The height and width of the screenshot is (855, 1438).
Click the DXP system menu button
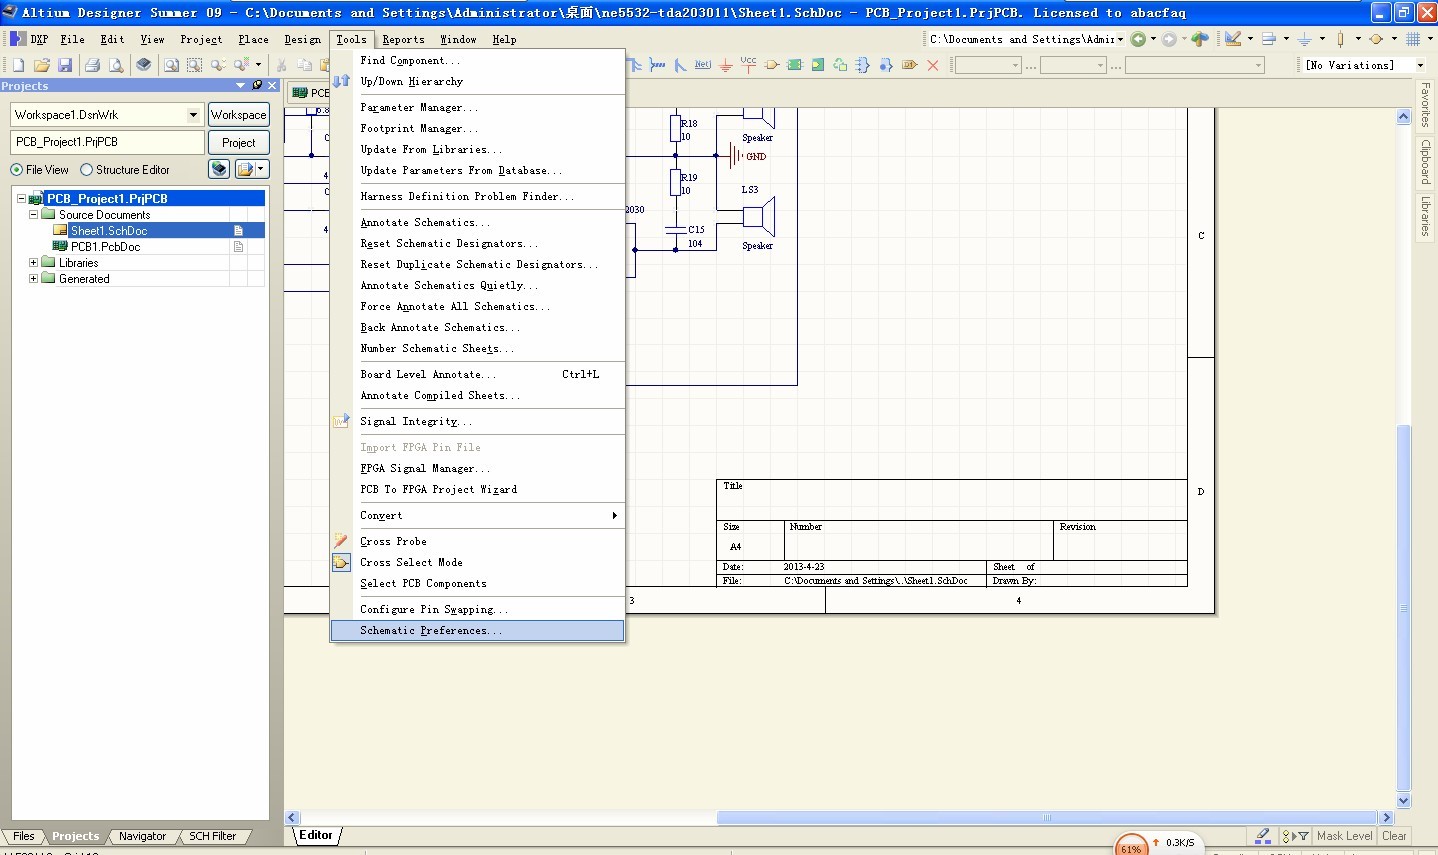pyautogui.click(x=29, y=39)
